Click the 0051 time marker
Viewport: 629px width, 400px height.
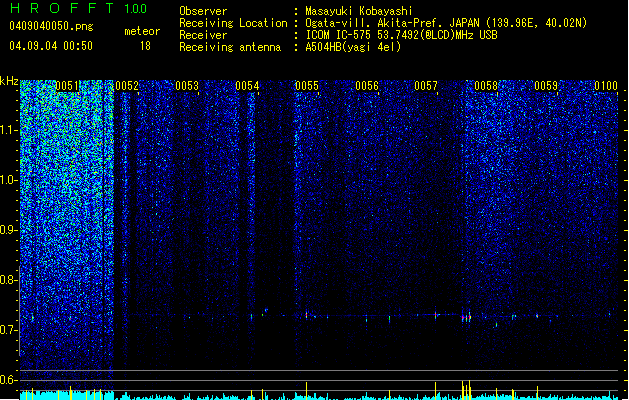point(67,86)
